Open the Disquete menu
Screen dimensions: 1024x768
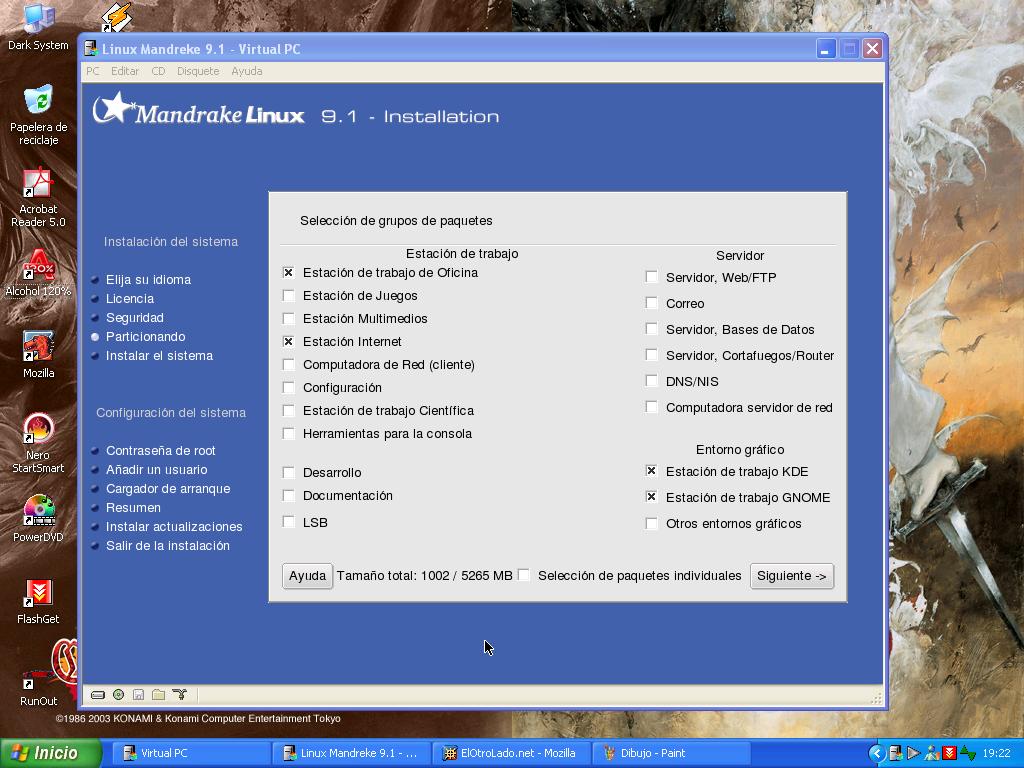(197, 71)
